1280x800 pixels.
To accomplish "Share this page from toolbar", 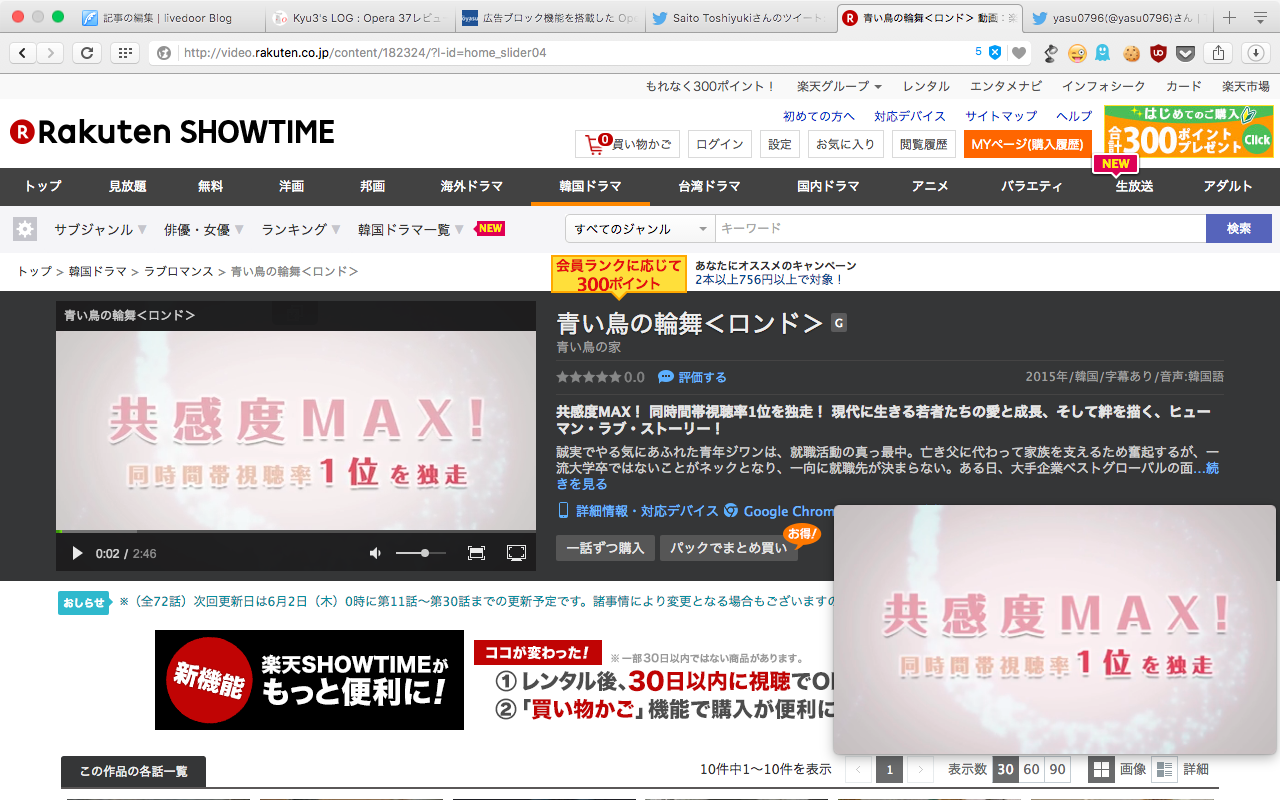I will point(1219,53).
